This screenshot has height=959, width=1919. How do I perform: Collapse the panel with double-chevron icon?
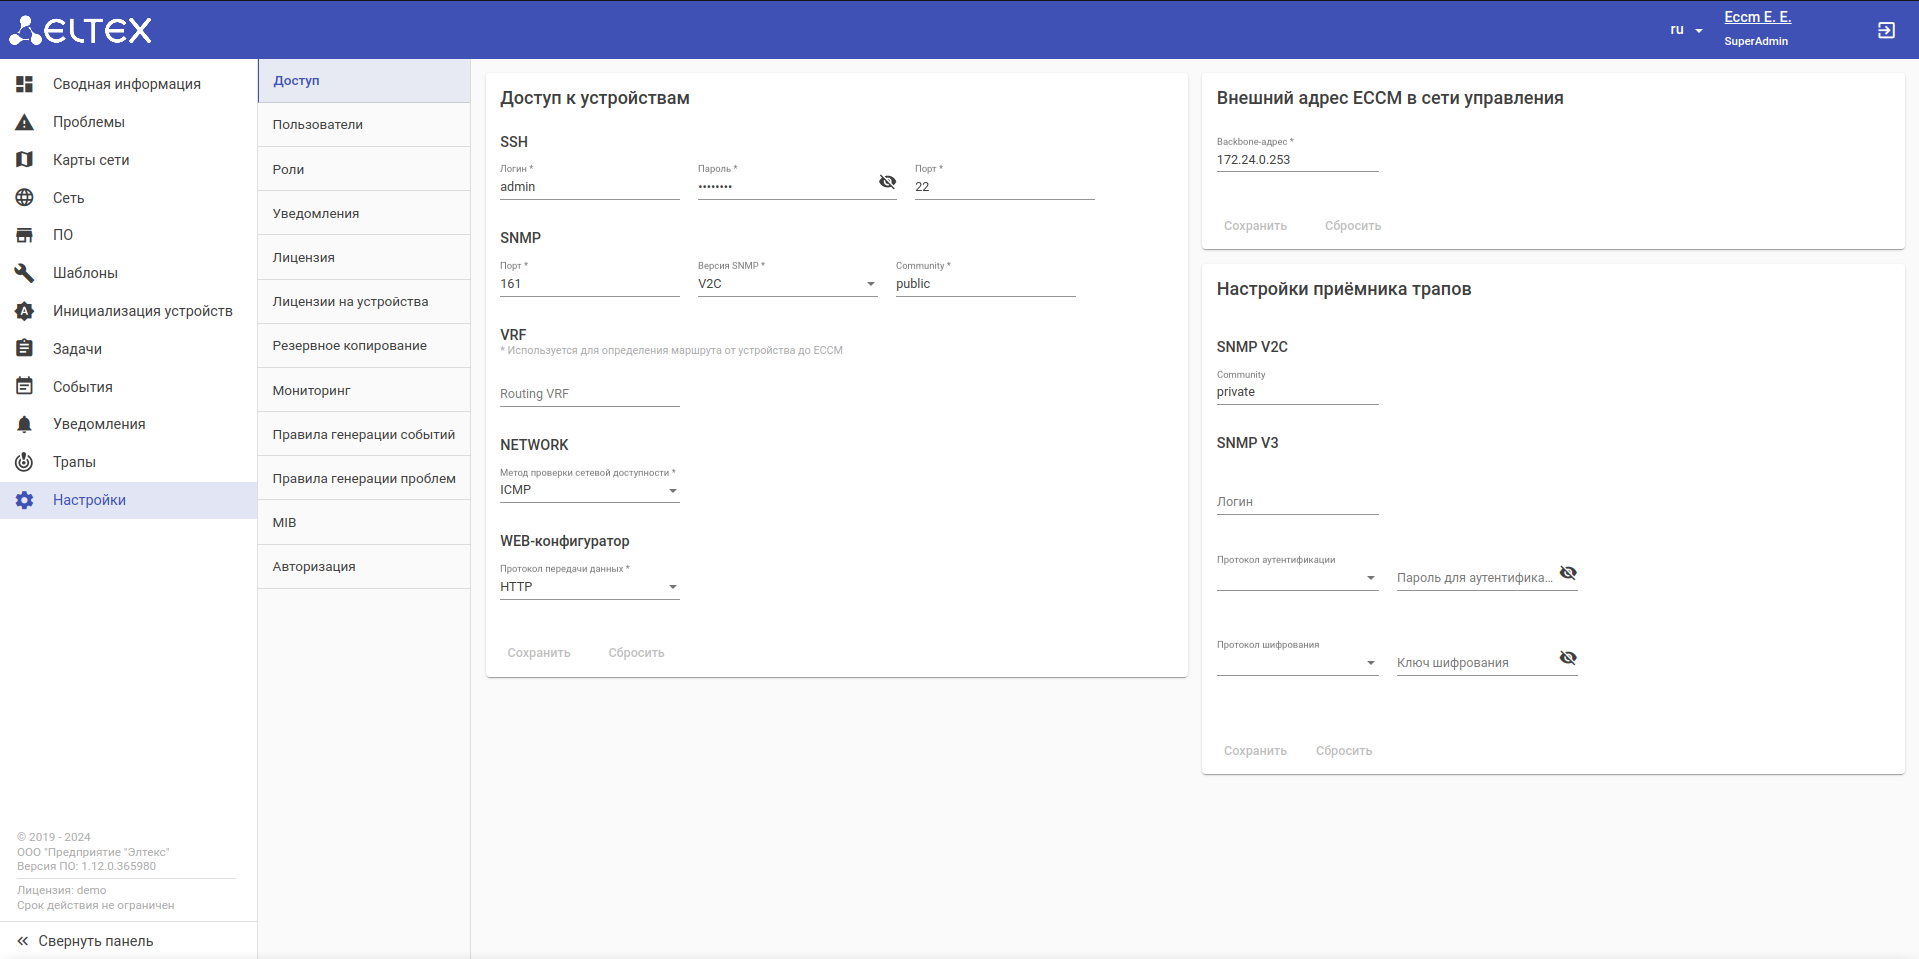(x=23, y=941)
